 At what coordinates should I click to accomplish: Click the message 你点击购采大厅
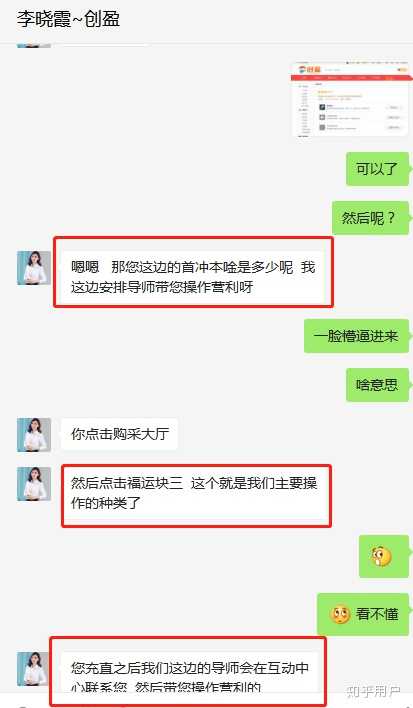click(x=120, y=434)
